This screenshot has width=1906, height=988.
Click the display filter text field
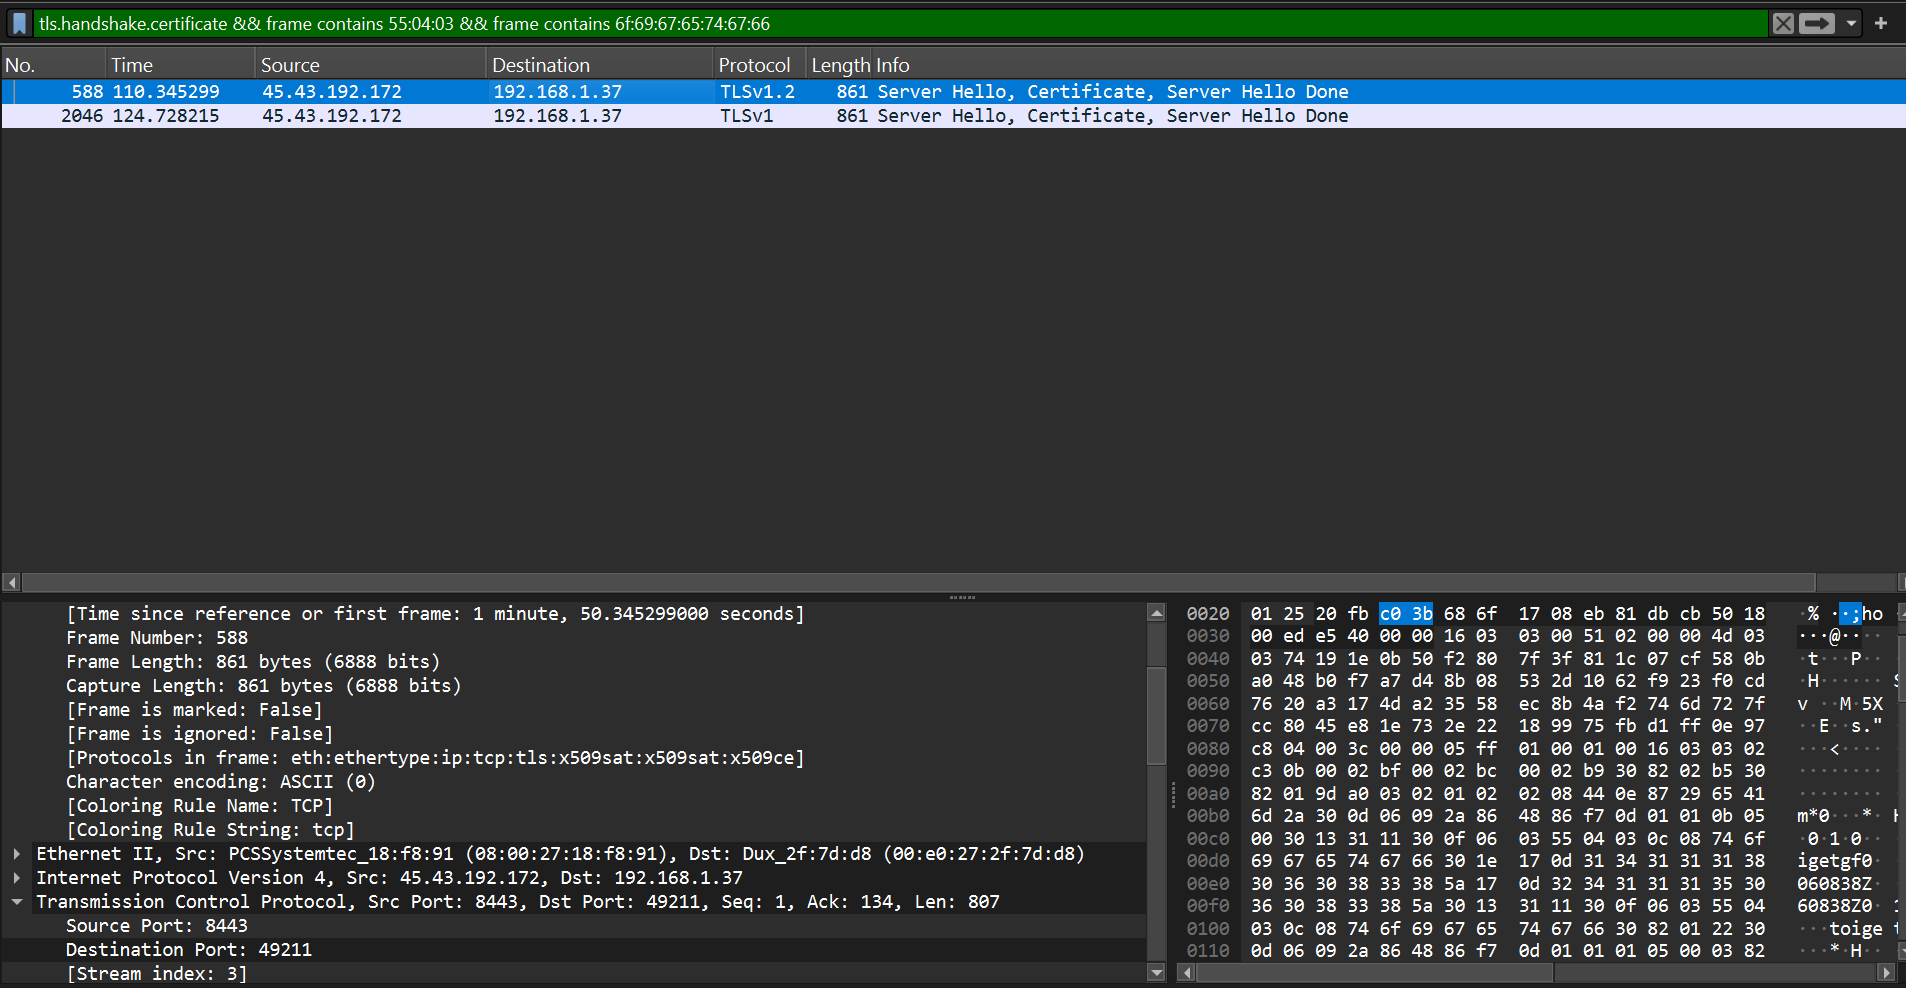coord(900,23)
